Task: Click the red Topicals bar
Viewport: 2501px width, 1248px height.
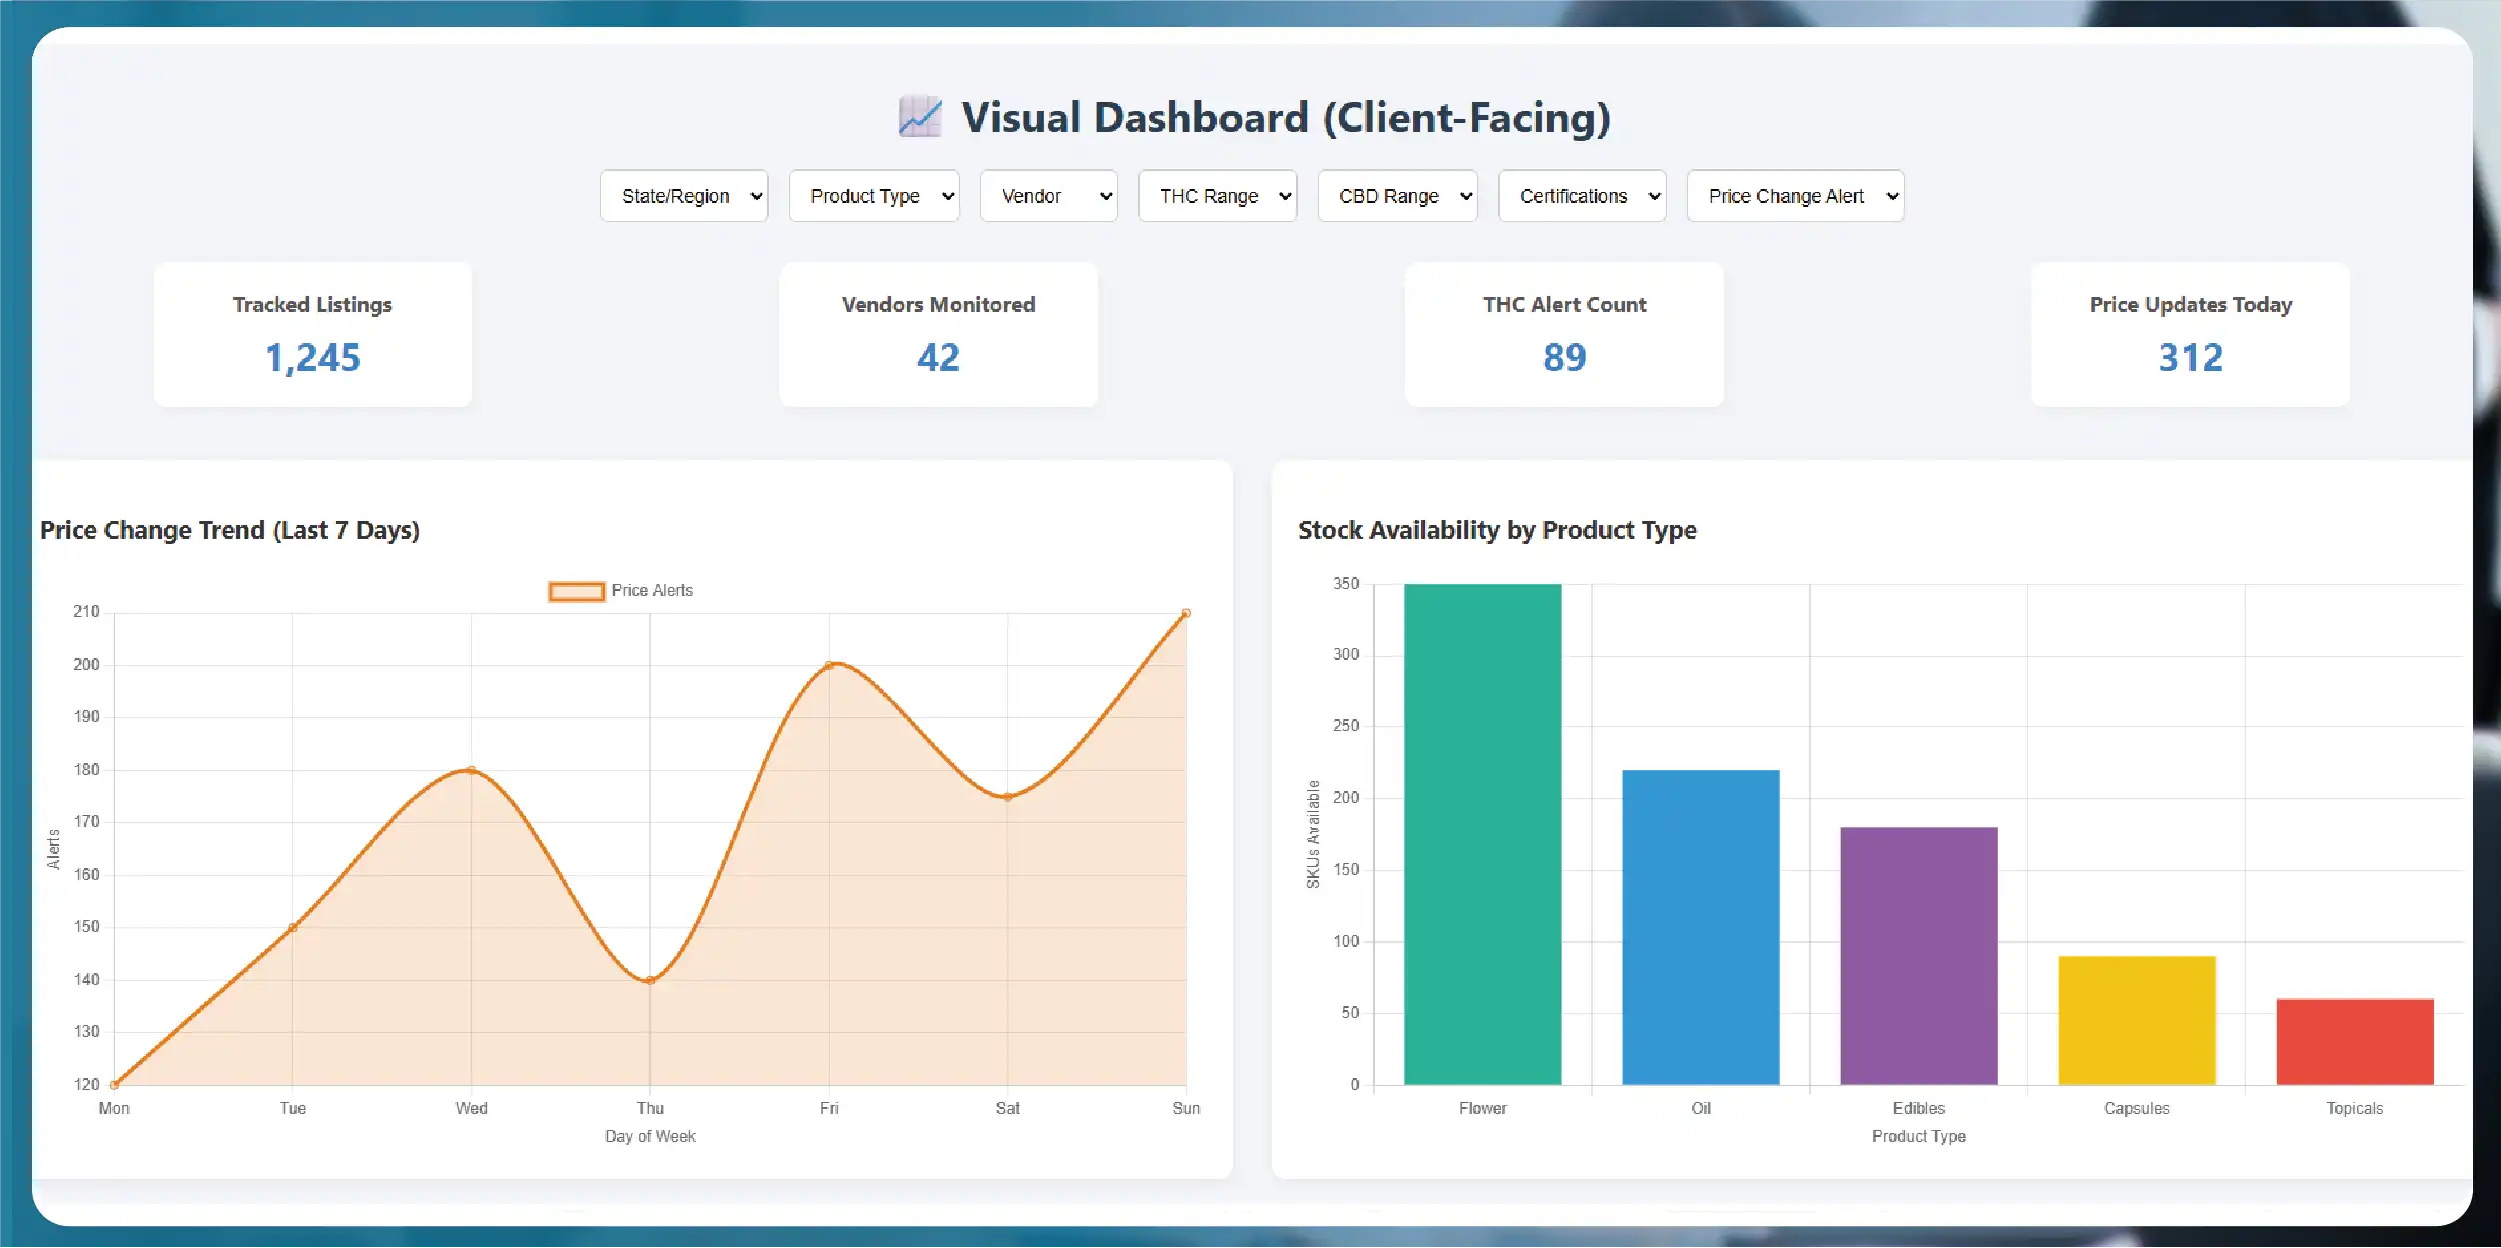Action: (x=2354, y=1041)
